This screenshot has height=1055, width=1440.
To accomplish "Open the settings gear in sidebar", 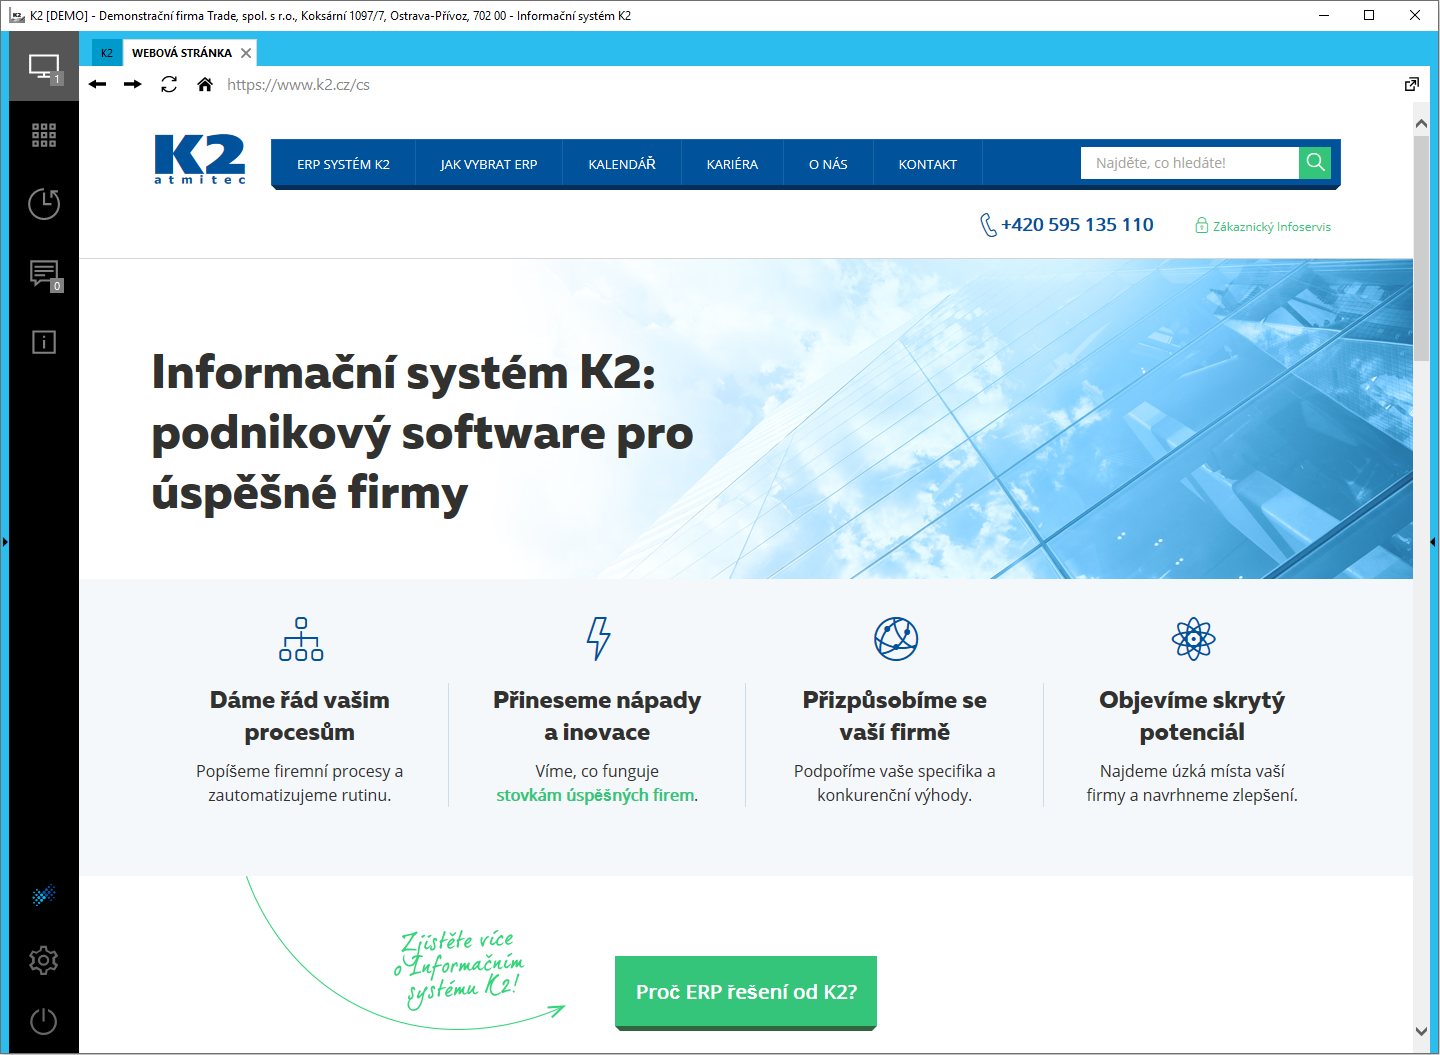I will point(44,961).
